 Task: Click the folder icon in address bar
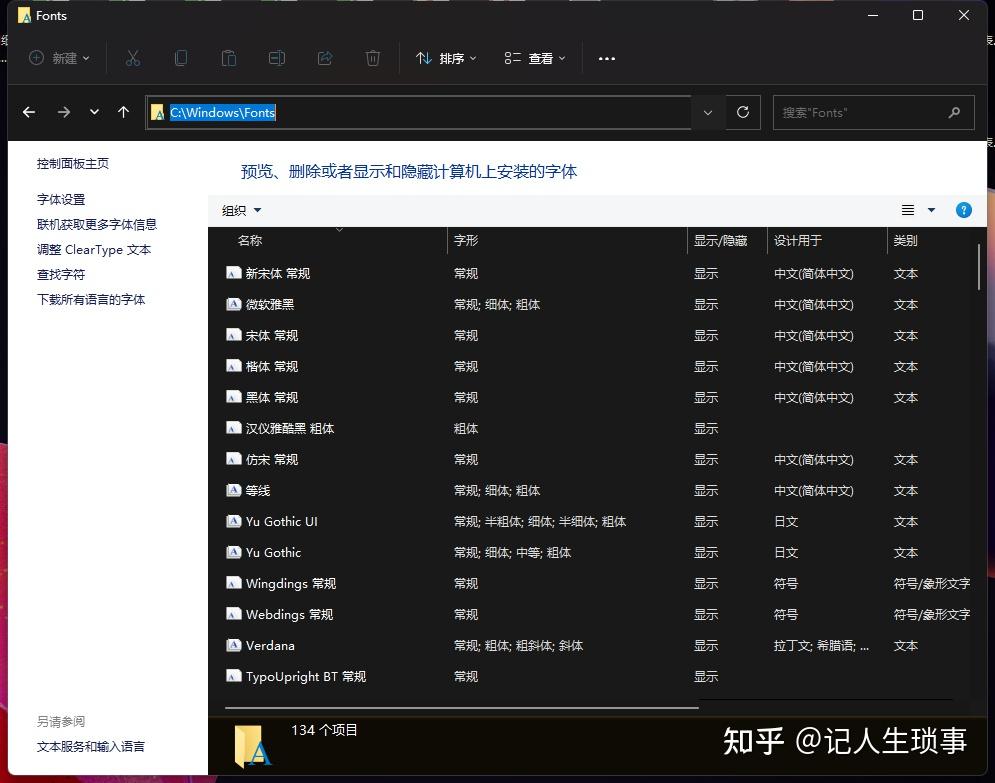[x=157, y=112]
